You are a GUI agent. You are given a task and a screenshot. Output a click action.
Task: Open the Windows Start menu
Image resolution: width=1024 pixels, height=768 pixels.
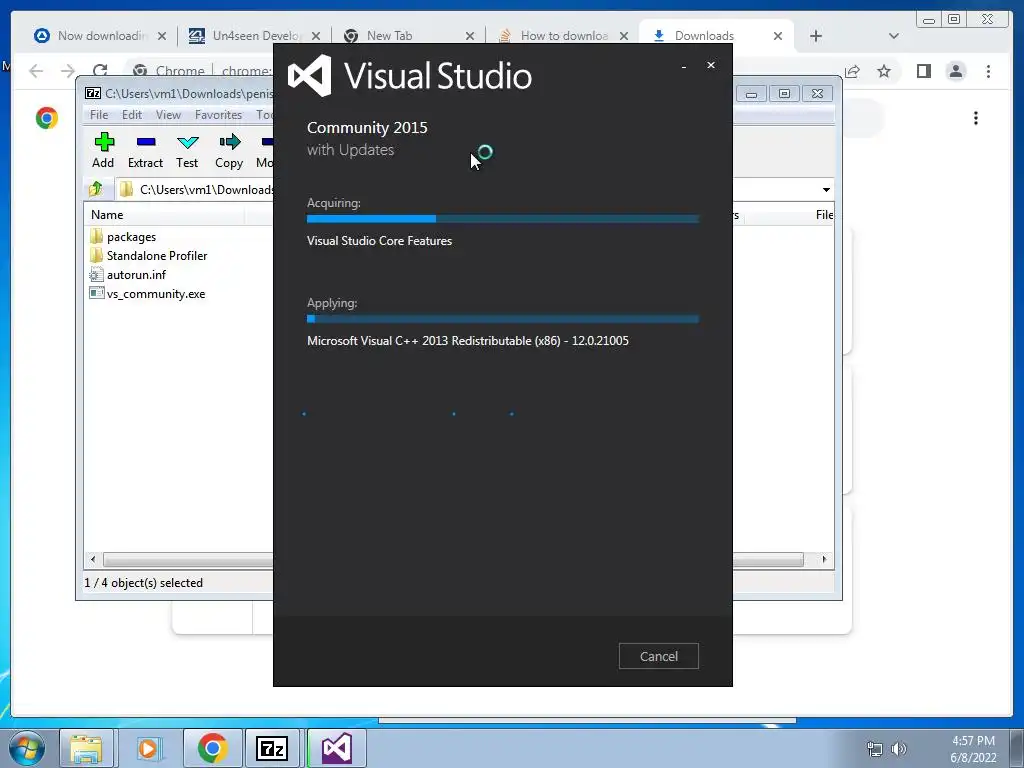[x=27, y=748]
